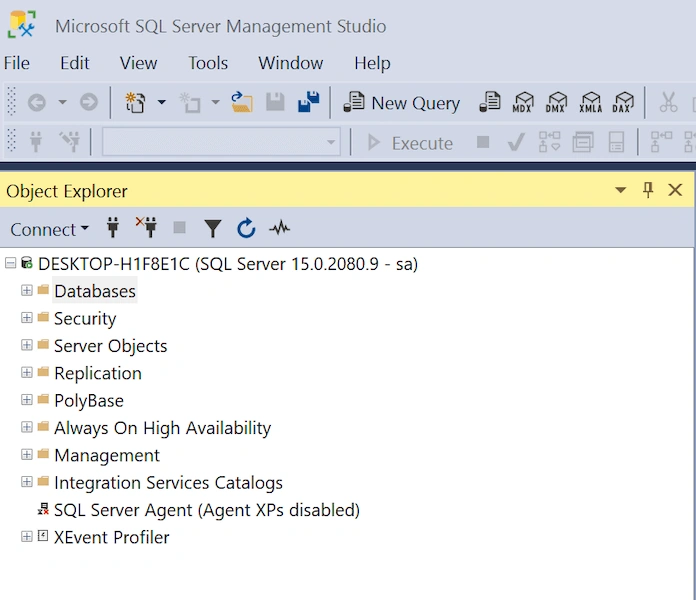The image size is (696, 600).
Task: Click the SSMS application logo icon
Action: tap(21, 25)
